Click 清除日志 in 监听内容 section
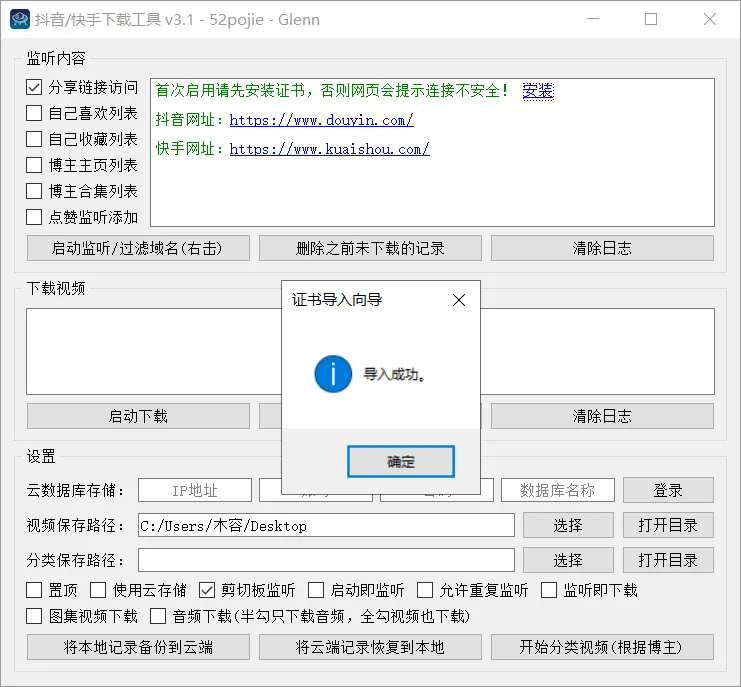This screenshot has width=741, height=687. [x=602, y=248]
